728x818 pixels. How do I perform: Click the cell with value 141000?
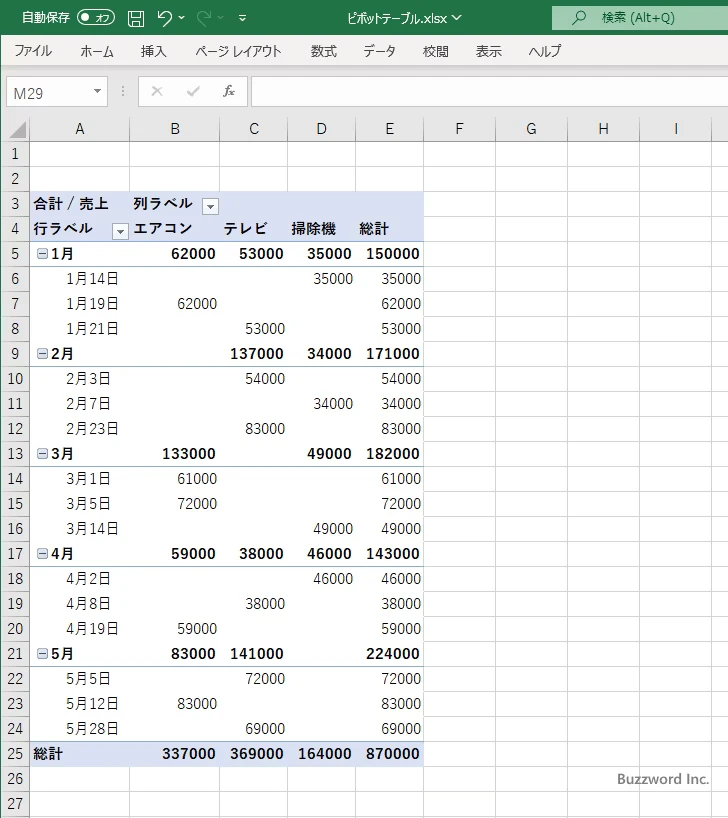point(253,654)
